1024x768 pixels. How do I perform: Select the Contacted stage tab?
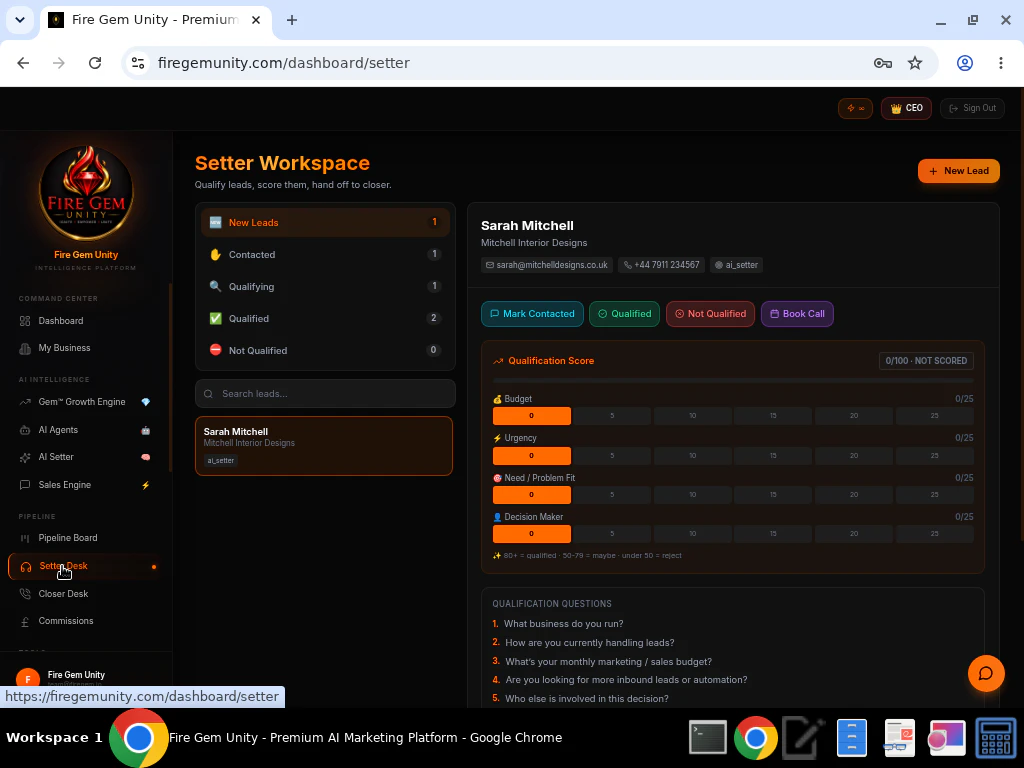(x=325, y=255)
